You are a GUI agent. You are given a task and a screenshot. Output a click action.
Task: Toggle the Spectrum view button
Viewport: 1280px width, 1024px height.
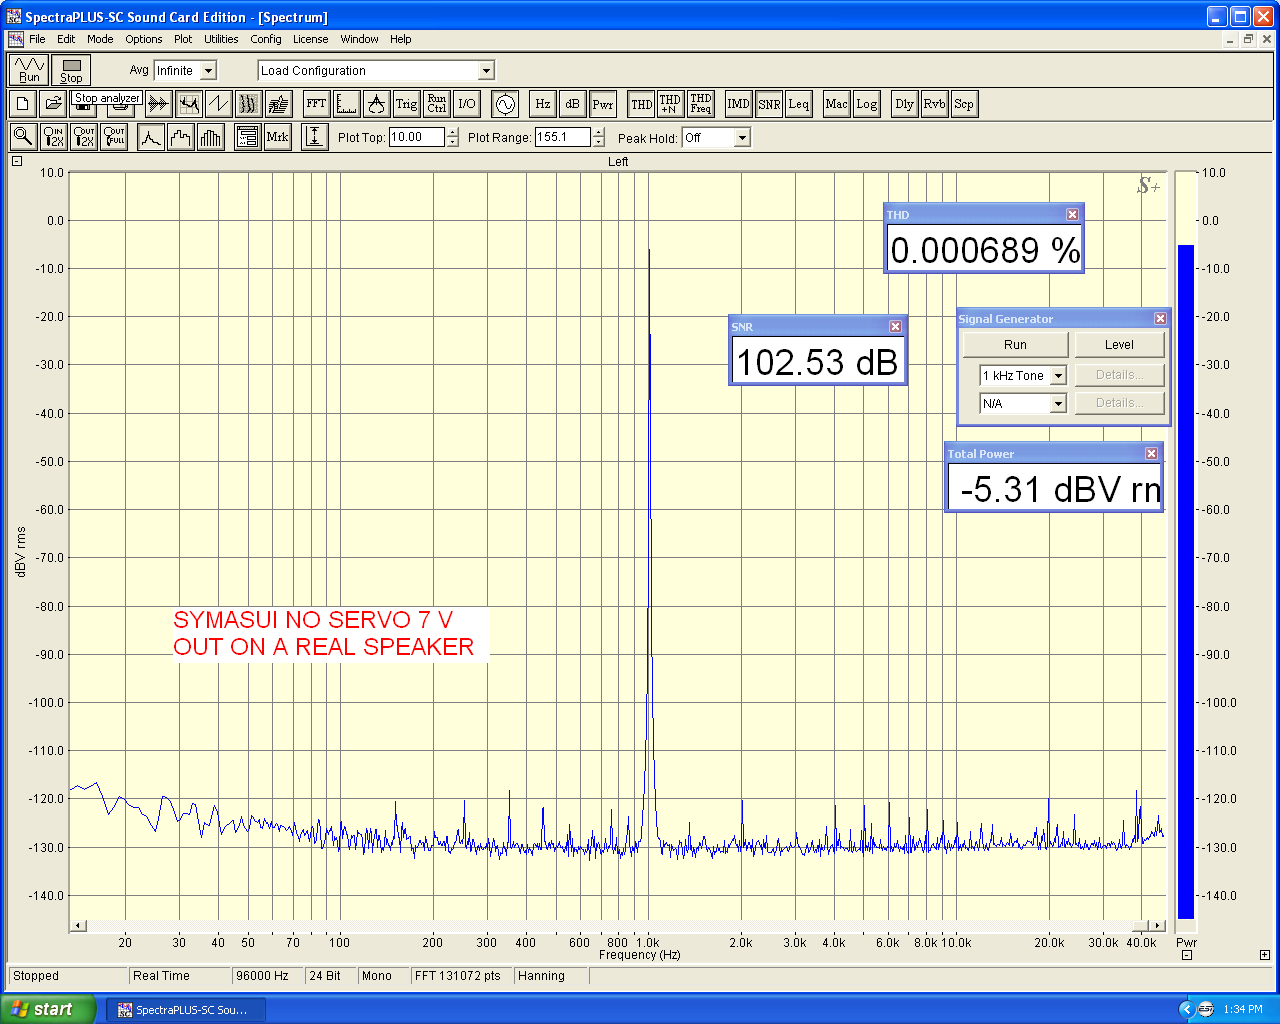click(x=189, y=103)
